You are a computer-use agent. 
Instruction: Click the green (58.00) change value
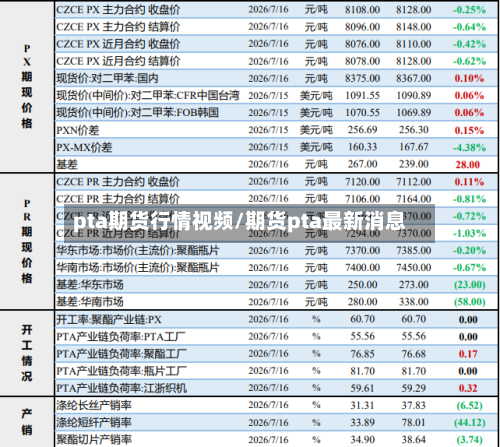point(469,302)
